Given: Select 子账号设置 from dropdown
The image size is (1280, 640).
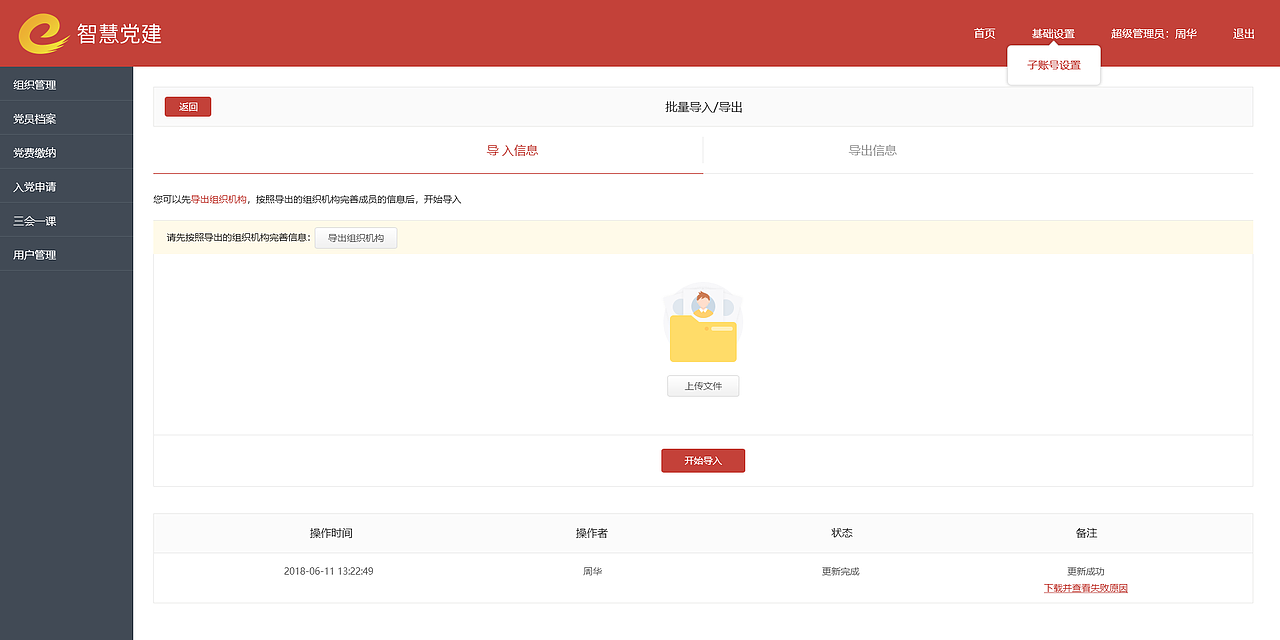Looking at the screenshot, I should (1053, 64).
